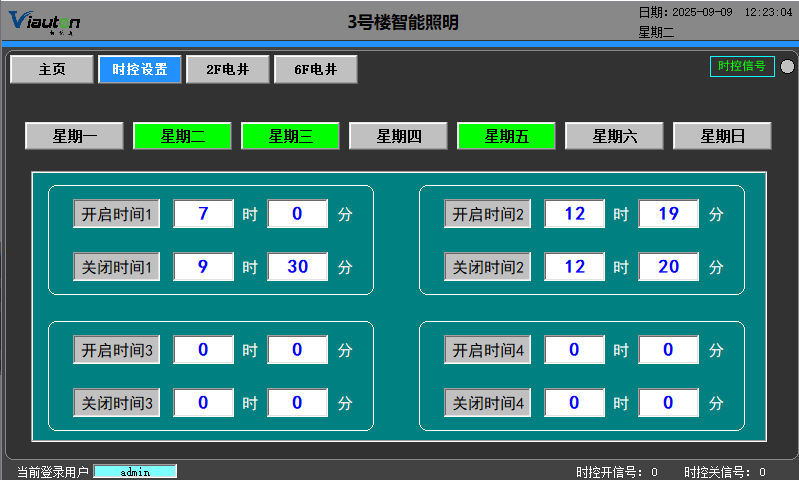Toggle 星期一 weekday on

pyautogui.click(x=75, y=136)
